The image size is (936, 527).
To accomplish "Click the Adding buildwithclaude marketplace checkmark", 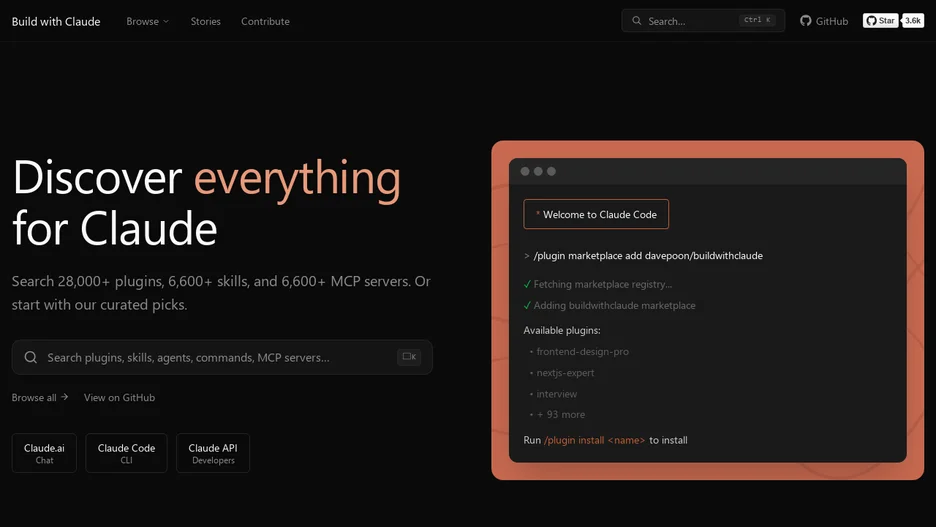I will (527, 306).
